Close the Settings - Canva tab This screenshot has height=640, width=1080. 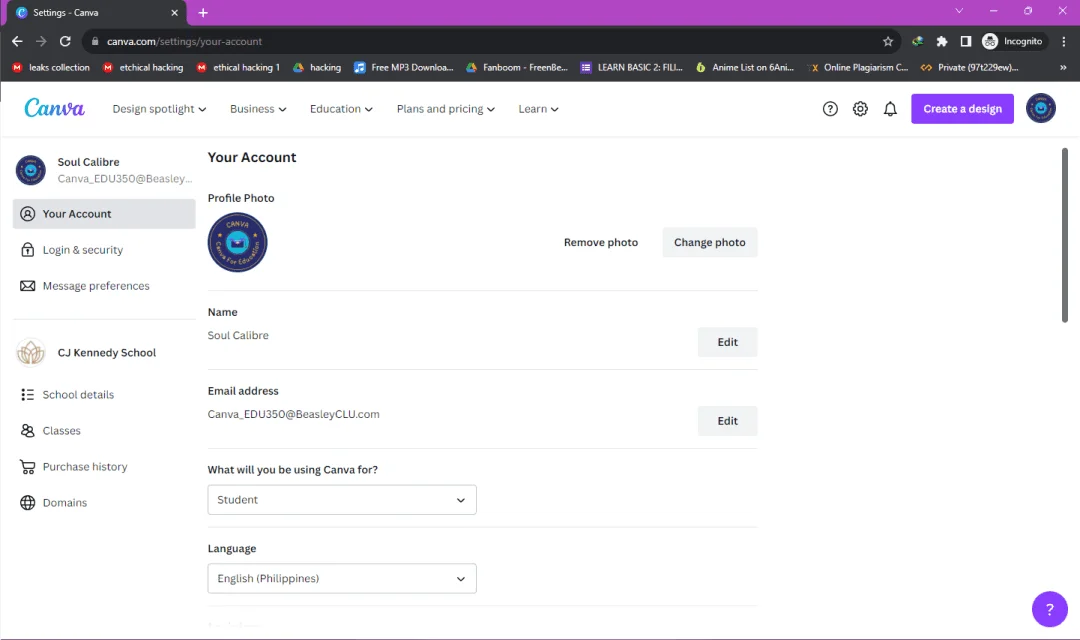(174, 12)
